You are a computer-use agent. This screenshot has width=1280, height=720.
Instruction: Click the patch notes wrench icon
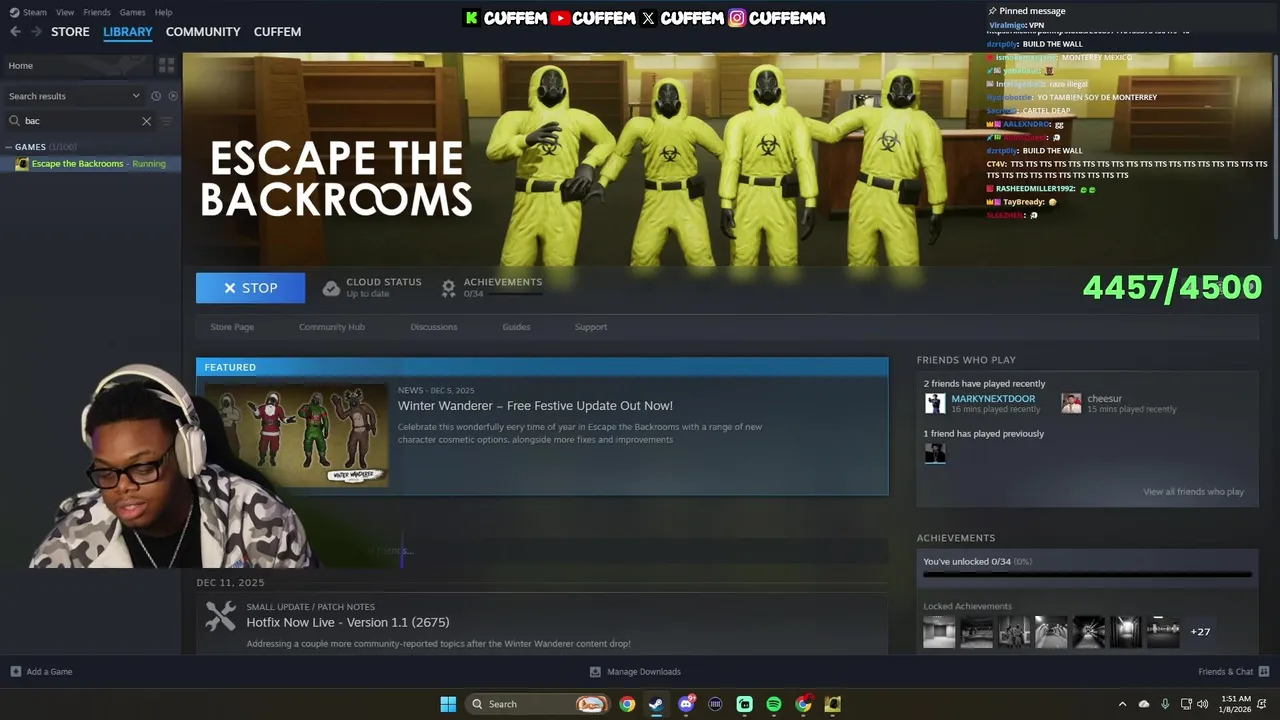click(x=220, y=616)
